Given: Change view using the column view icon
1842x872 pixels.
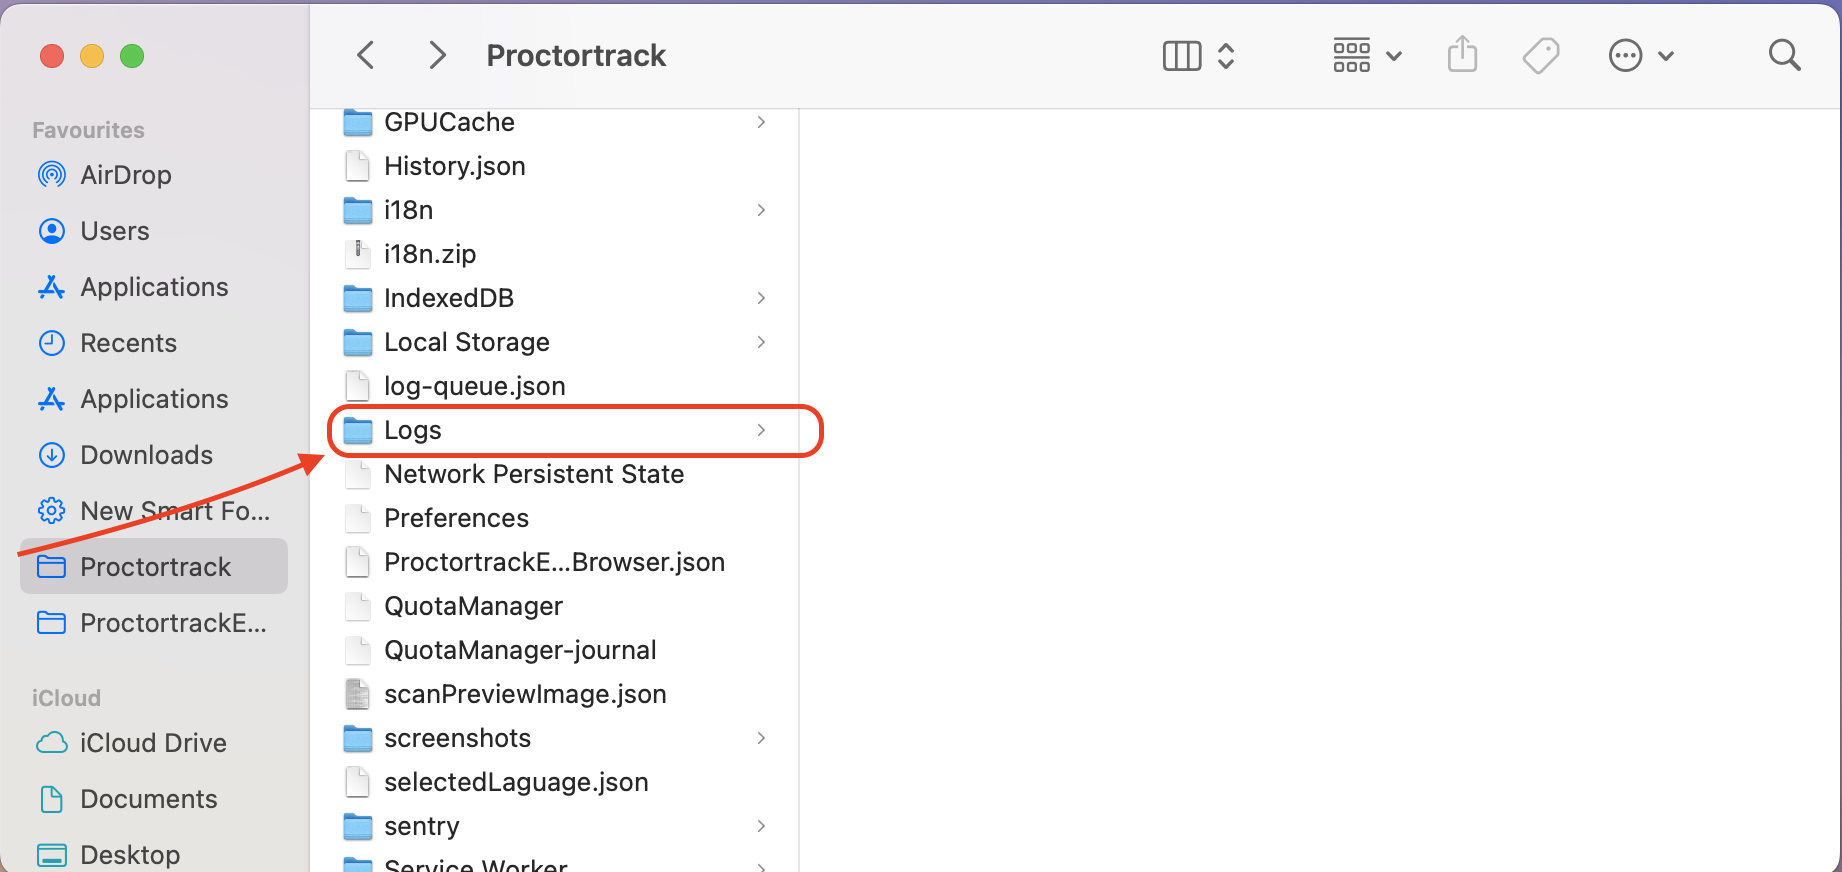Looking at the screenshot, I should point(1182,56).
